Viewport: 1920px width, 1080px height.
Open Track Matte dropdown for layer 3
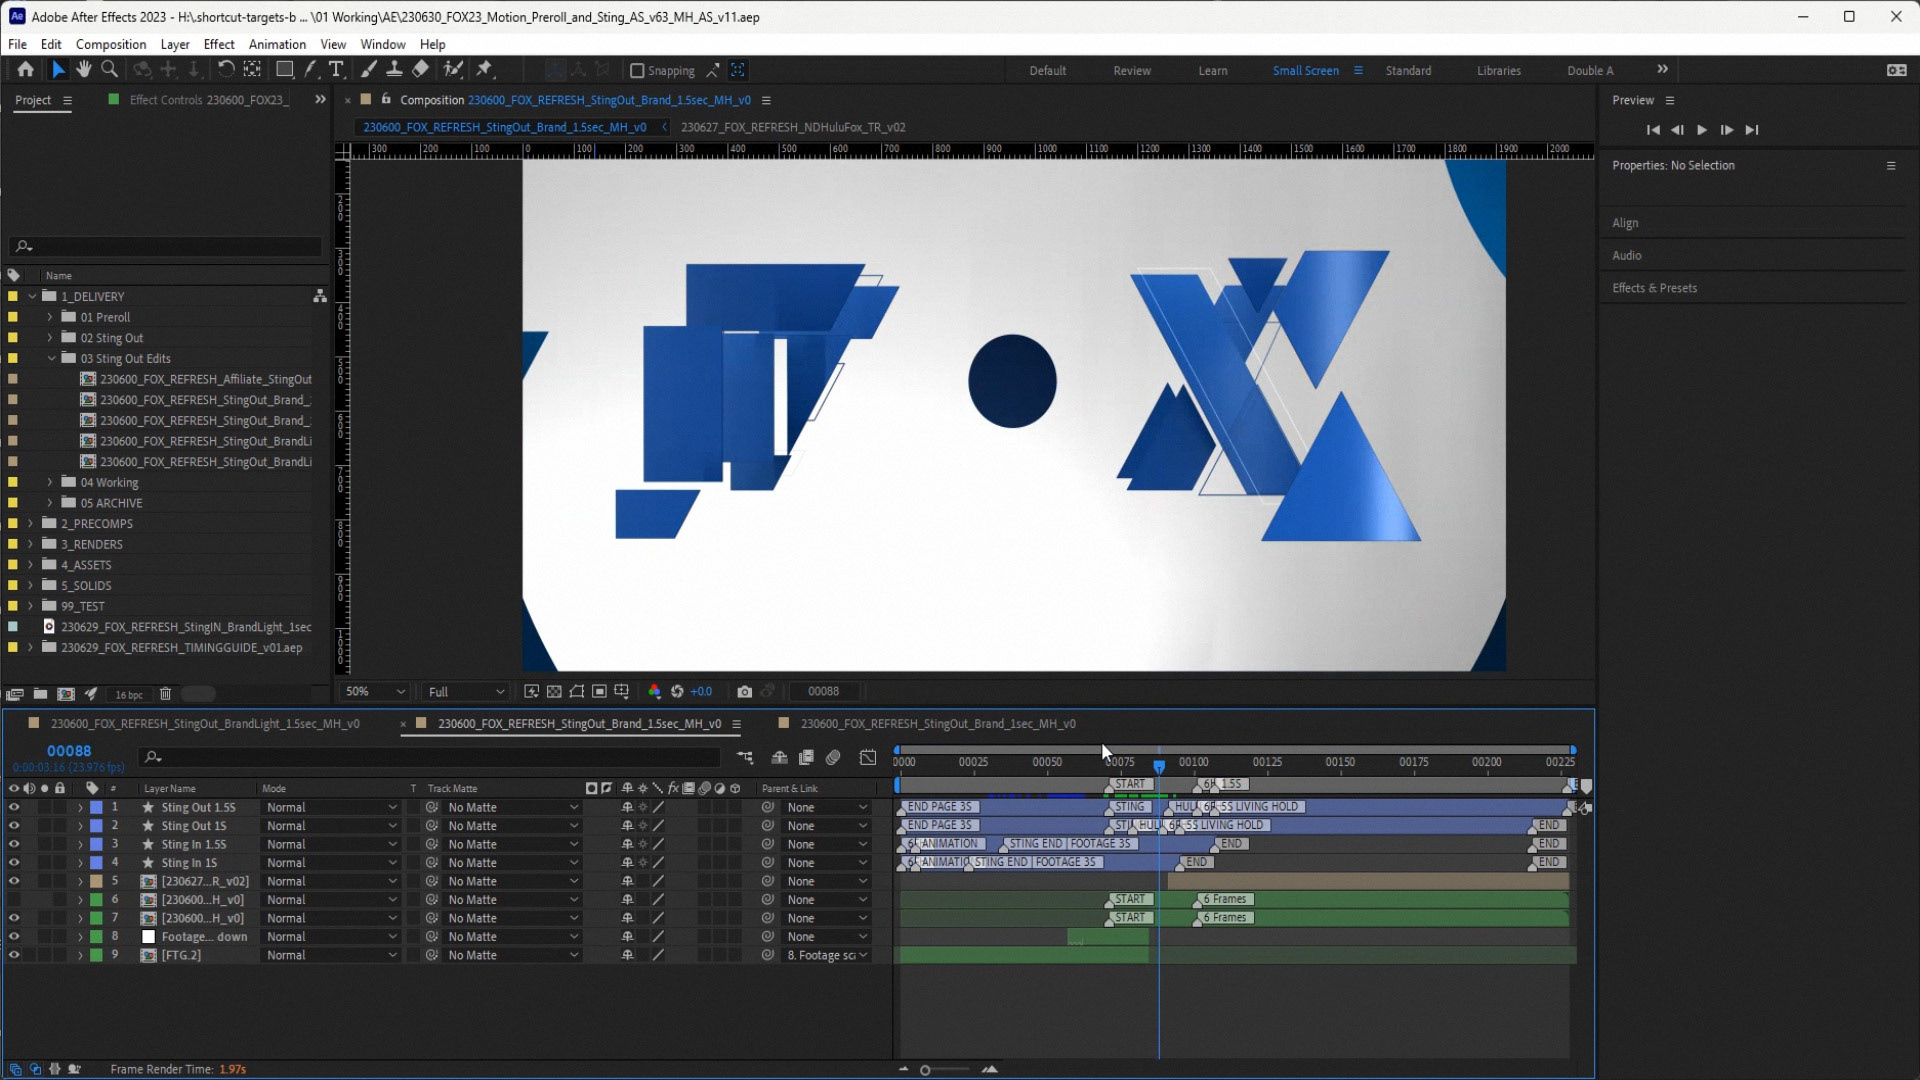[x=512, y=844]
